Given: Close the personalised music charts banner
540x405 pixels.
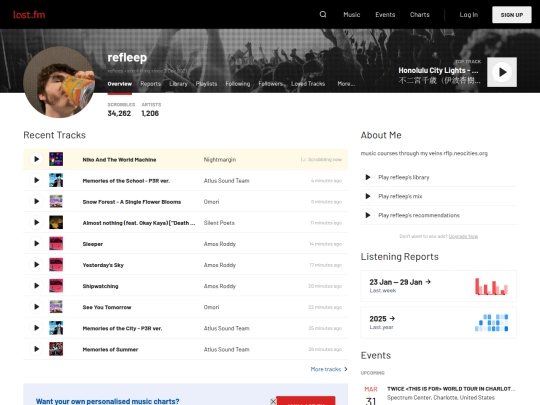Looking at the screenshot, I should 273,401.
